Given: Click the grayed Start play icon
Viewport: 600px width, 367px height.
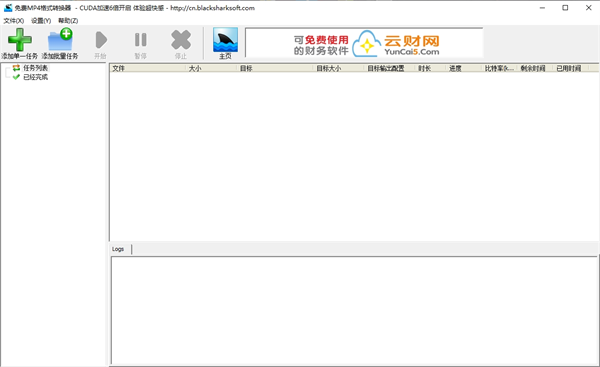Looking at the screenshot, I should pos(101,40).
